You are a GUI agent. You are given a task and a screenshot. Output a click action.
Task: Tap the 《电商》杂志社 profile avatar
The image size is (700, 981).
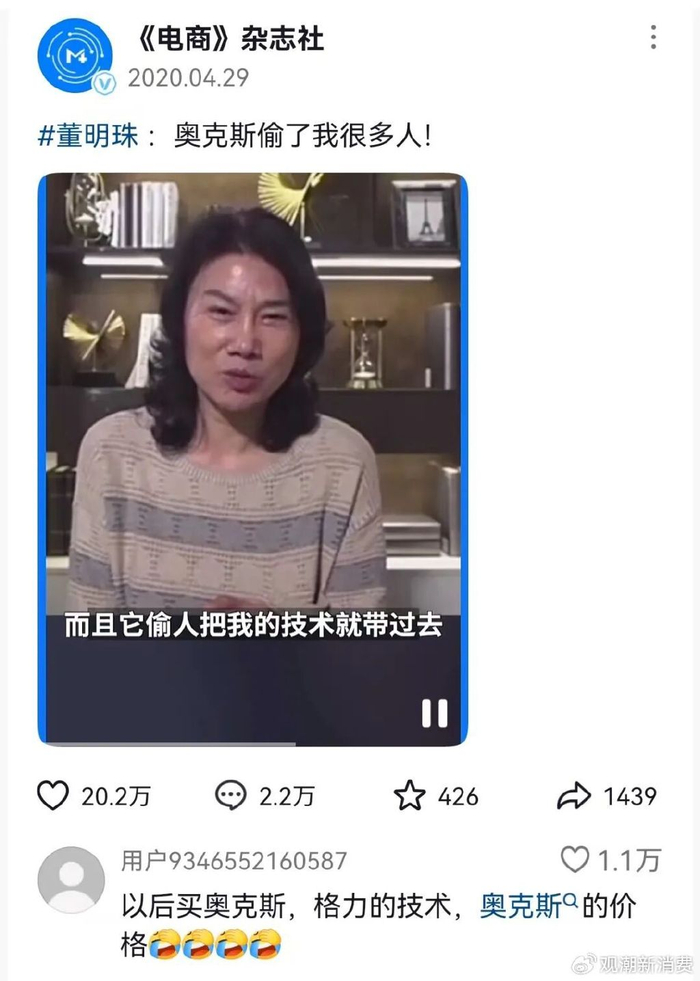coord(75,55)
